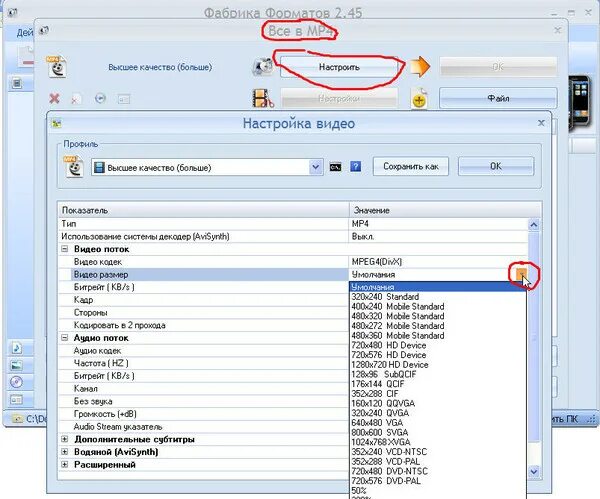Select 720x576 HD Device size

pyautogui.click(x=438, y=355)
